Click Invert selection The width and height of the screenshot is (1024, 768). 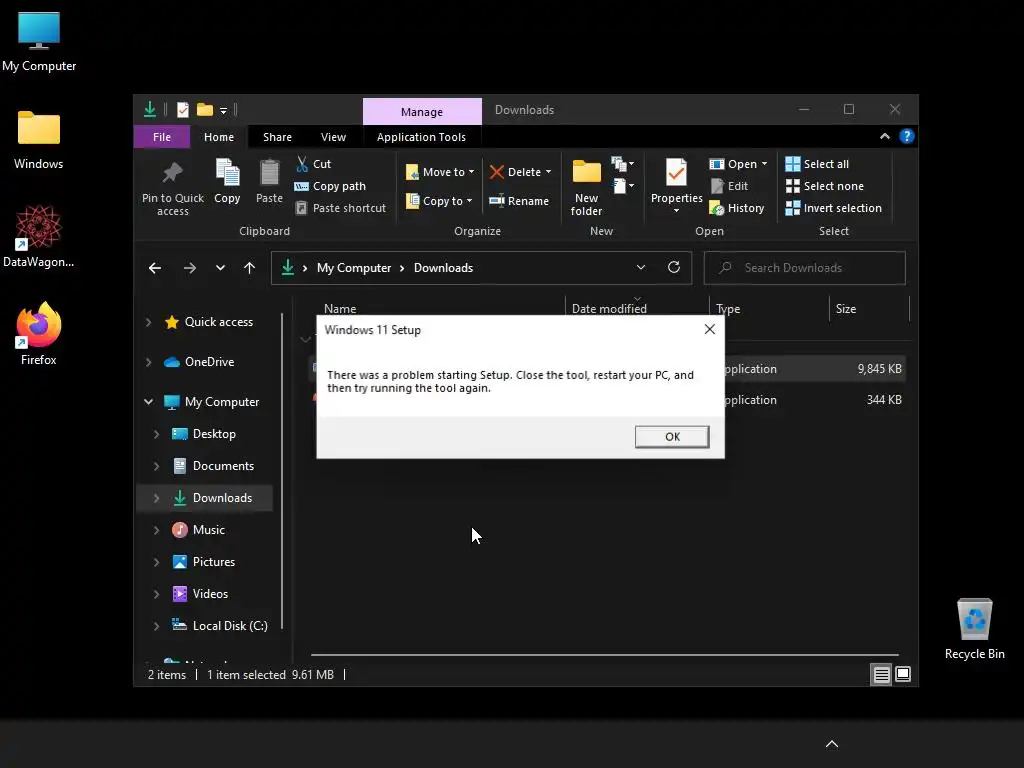point(833,208)
